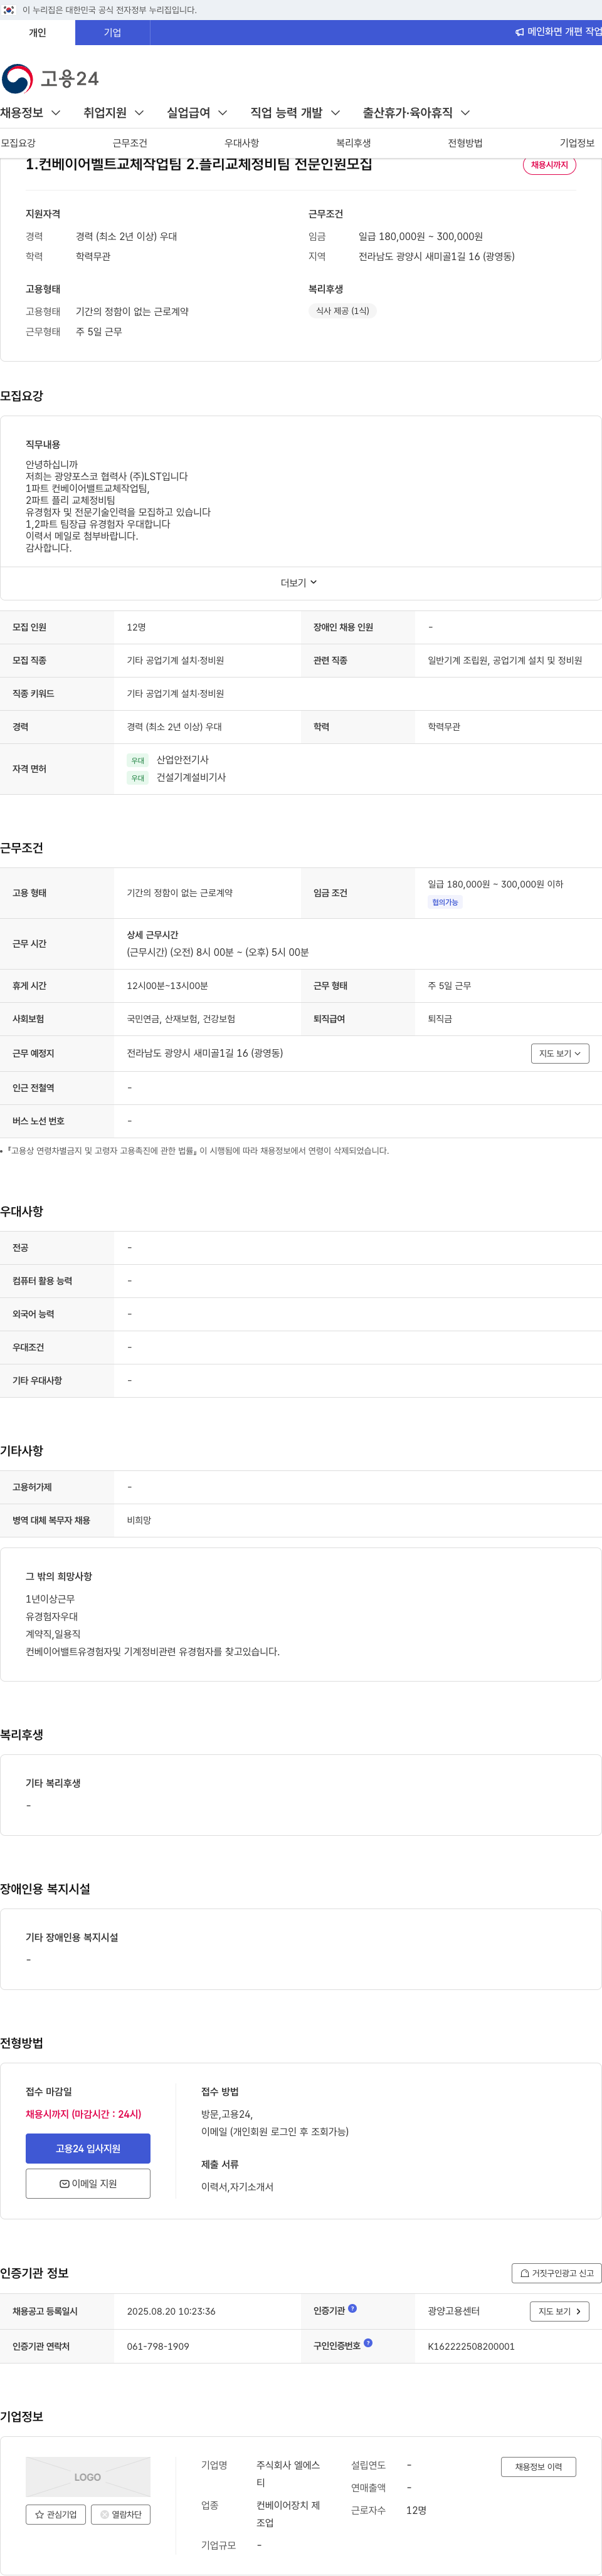Report via 거짓구인광고 신고 button

pyautogui.click(x=557, y=2273)
